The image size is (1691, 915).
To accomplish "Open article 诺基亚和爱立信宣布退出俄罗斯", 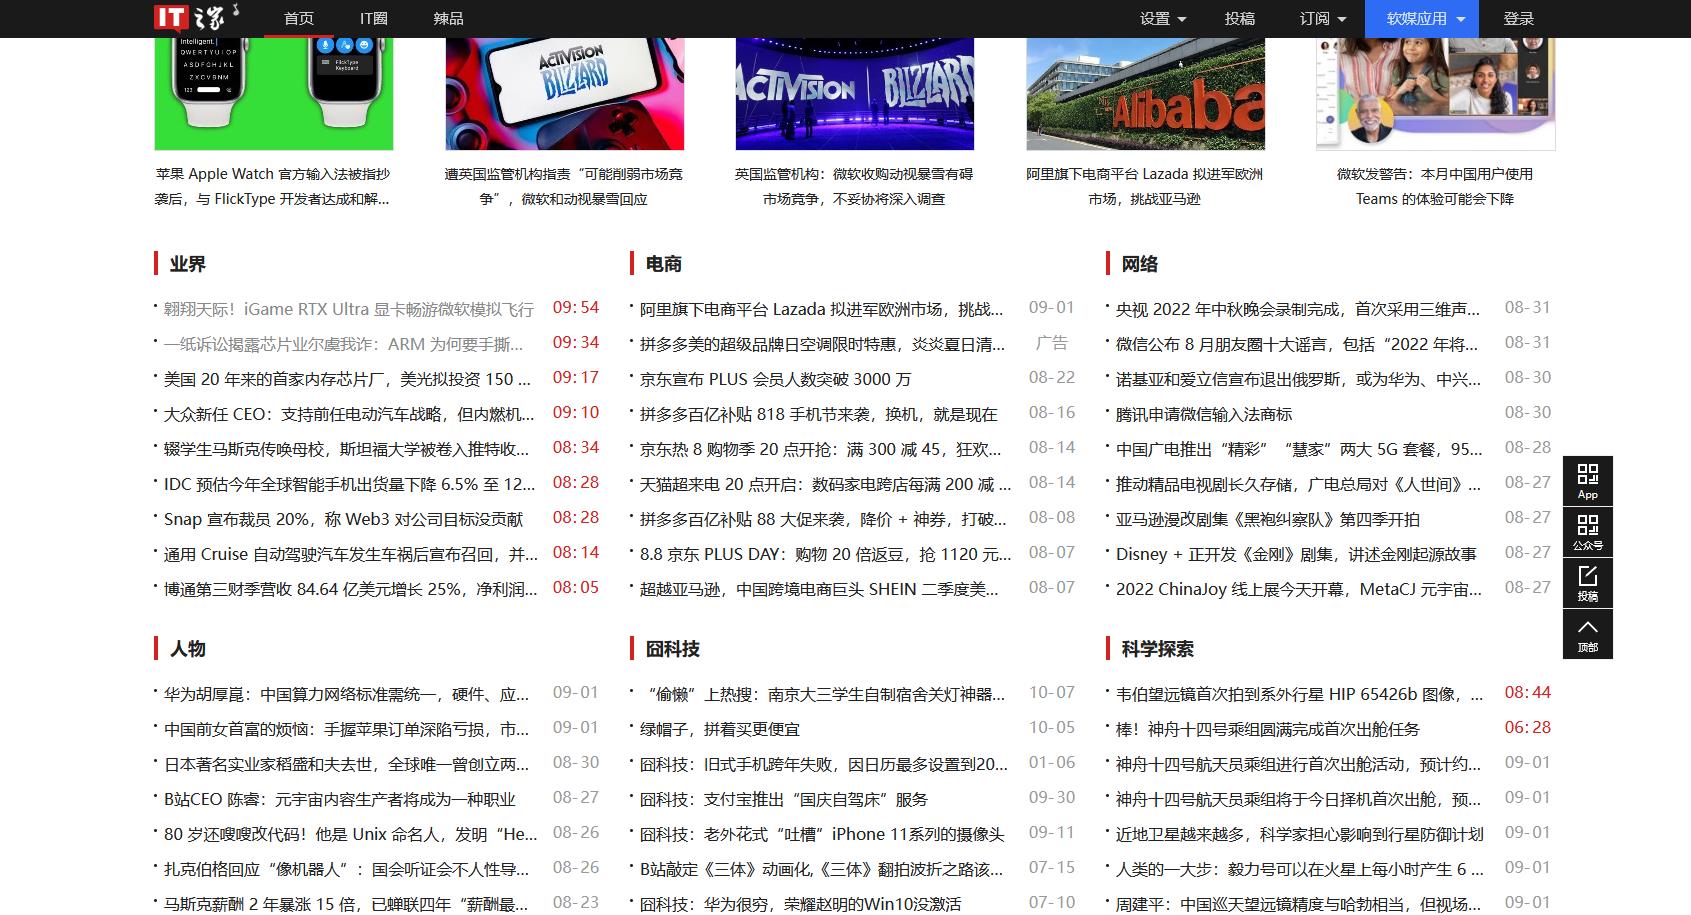I will click(1299, 379).
